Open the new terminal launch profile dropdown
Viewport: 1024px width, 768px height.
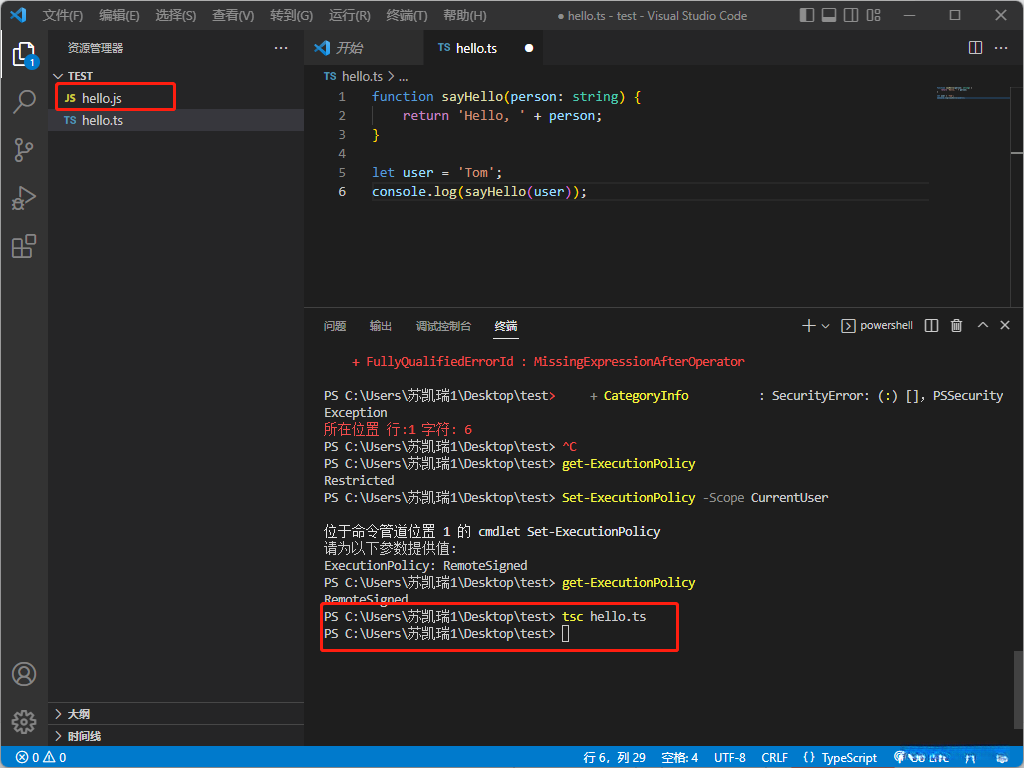click(x=825, y=326)
